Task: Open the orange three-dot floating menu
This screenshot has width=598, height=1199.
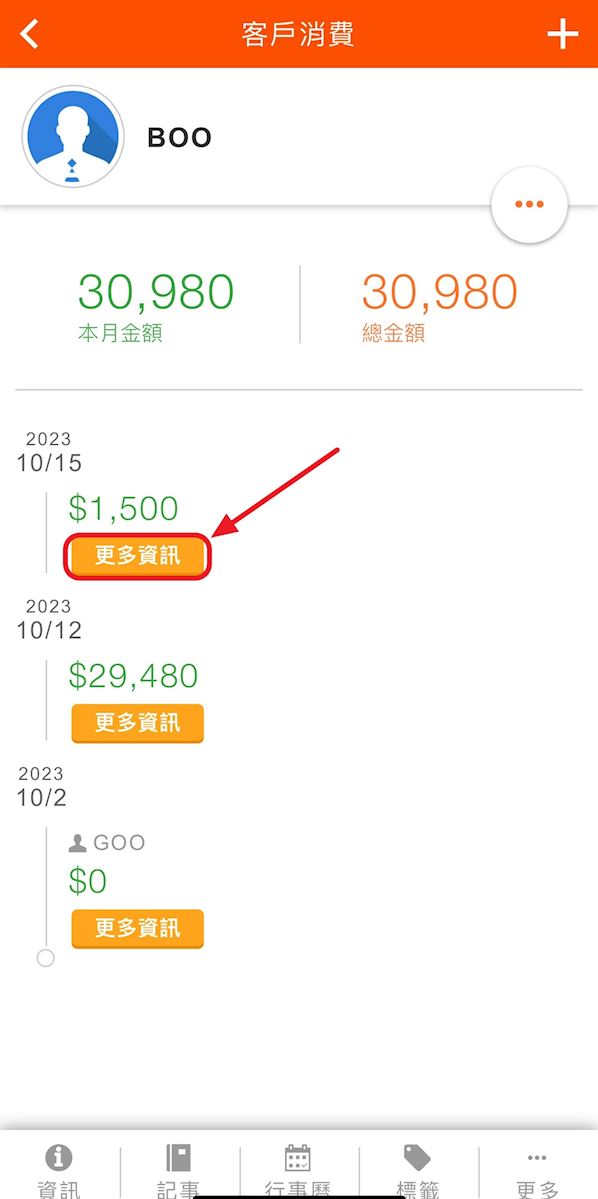Action: coord(529,204)
